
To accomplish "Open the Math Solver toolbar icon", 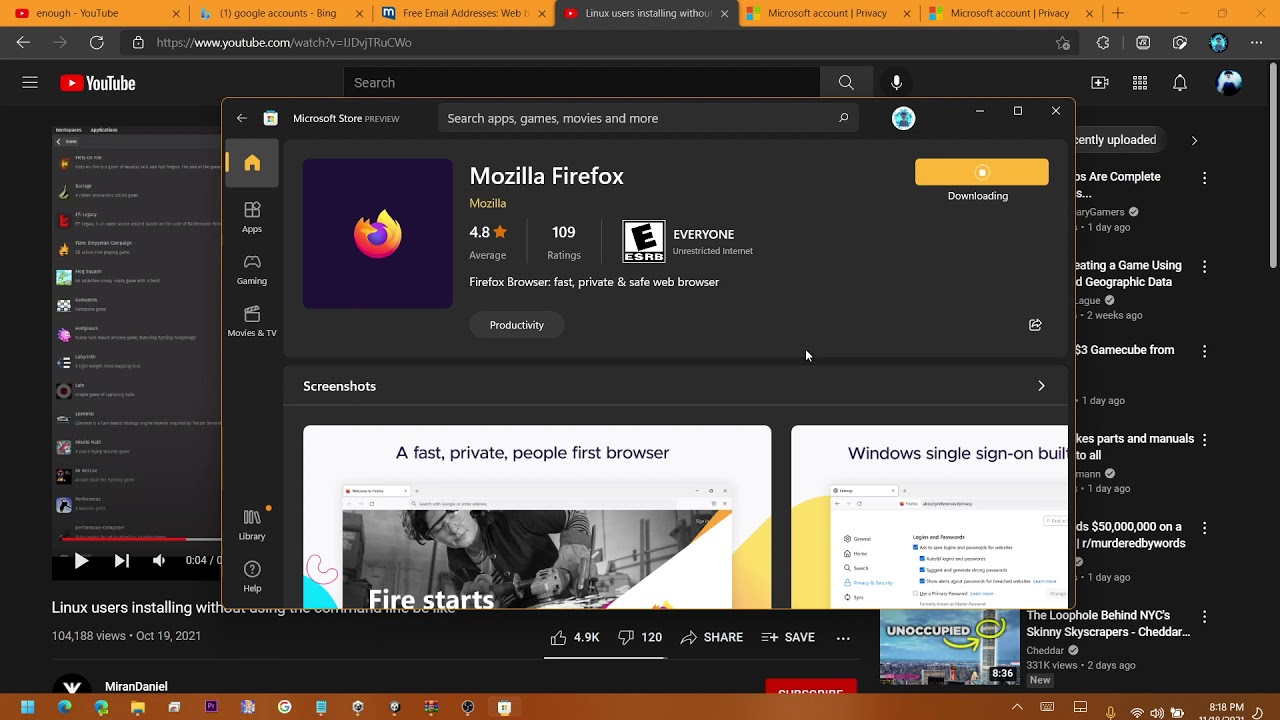I will (x=1143, y=43).
